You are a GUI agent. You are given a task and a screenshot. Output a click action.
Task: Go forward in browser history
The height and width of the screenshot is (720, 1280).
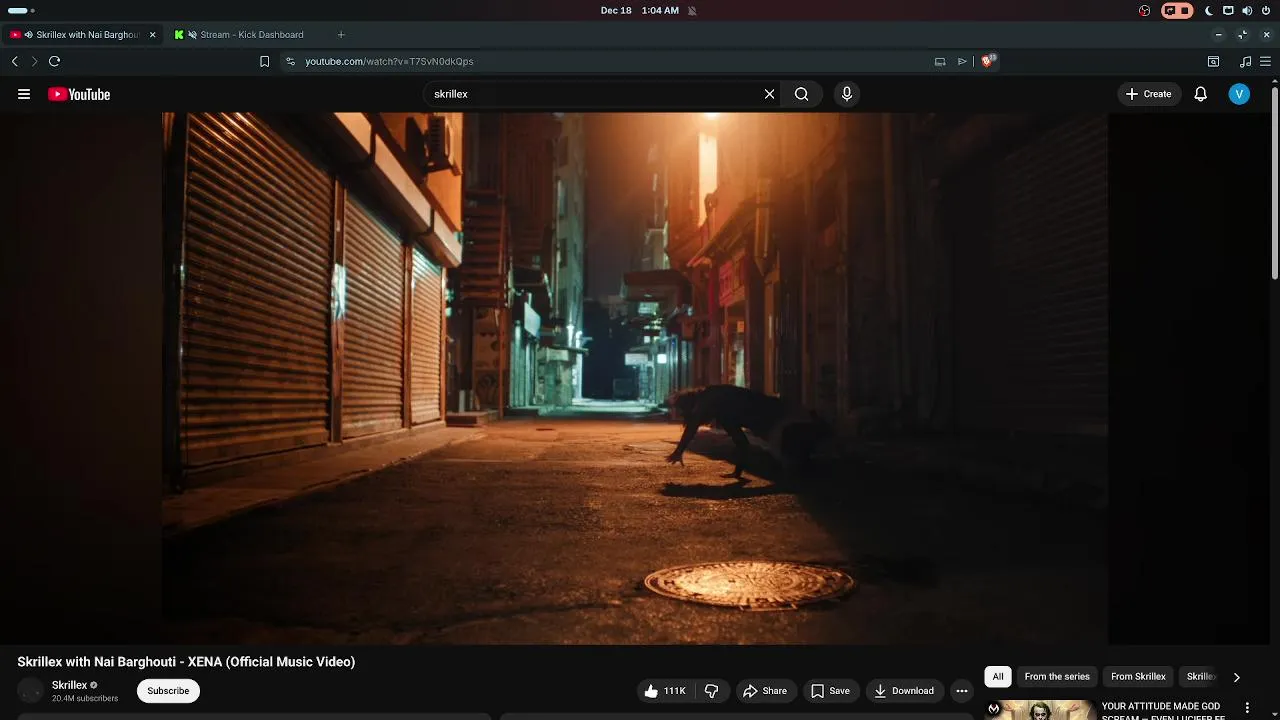[34, 61]
